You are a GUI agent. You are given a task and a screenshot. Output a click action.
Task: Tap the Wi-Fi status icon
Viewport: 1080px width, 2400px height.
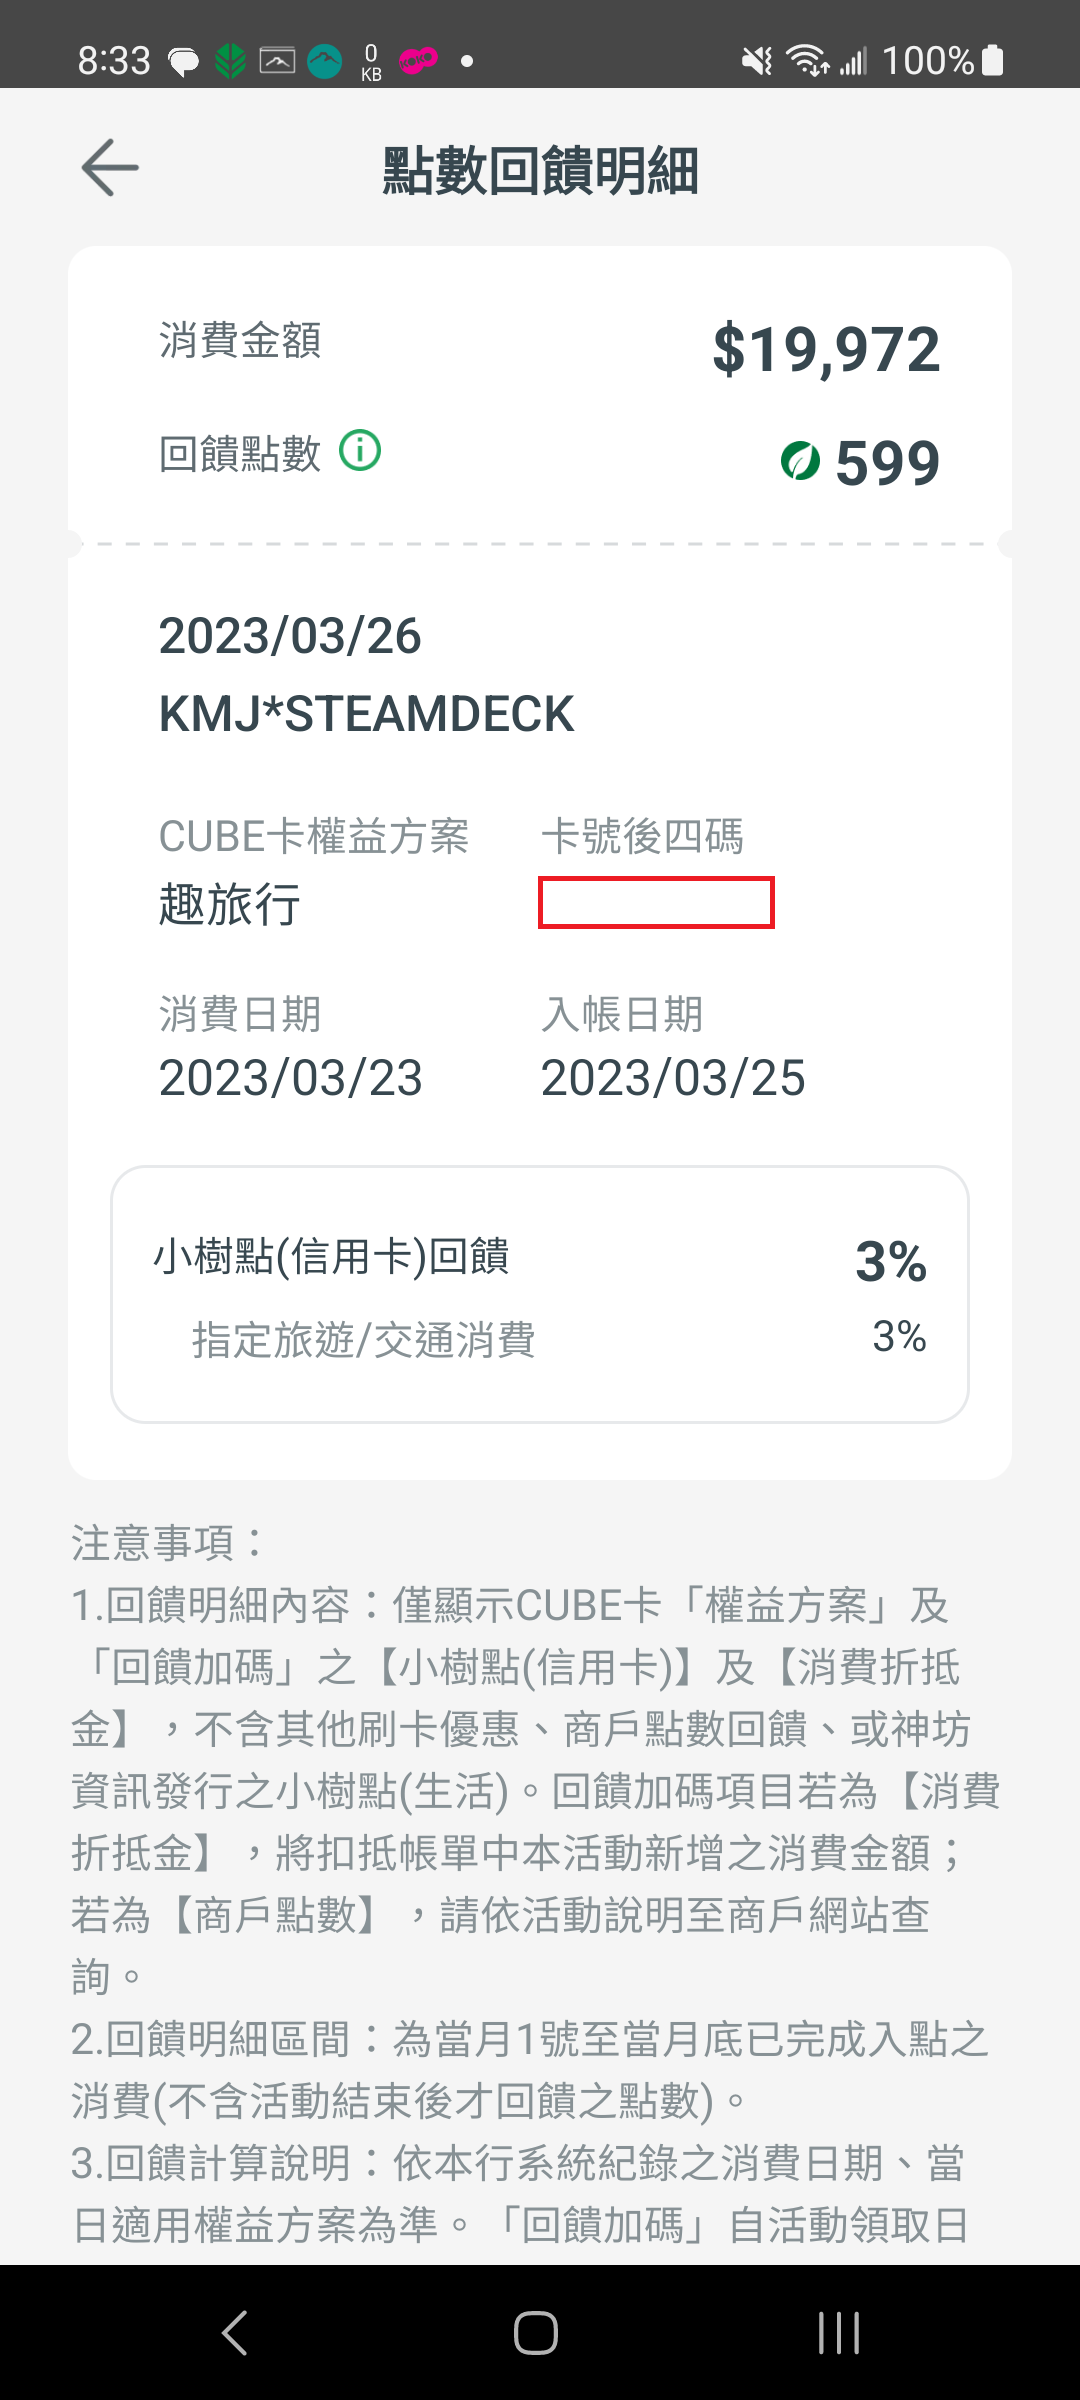point(808,60)
